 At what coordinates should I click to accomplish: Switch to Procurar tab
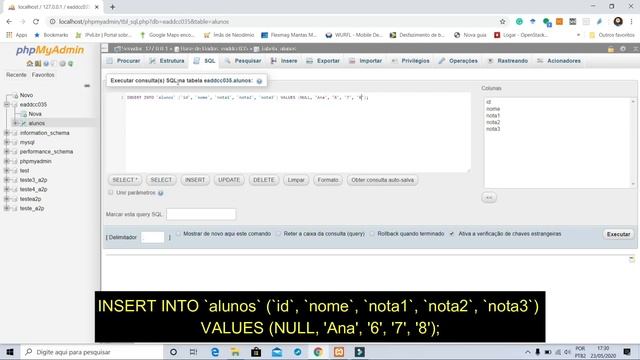[124, 61]
